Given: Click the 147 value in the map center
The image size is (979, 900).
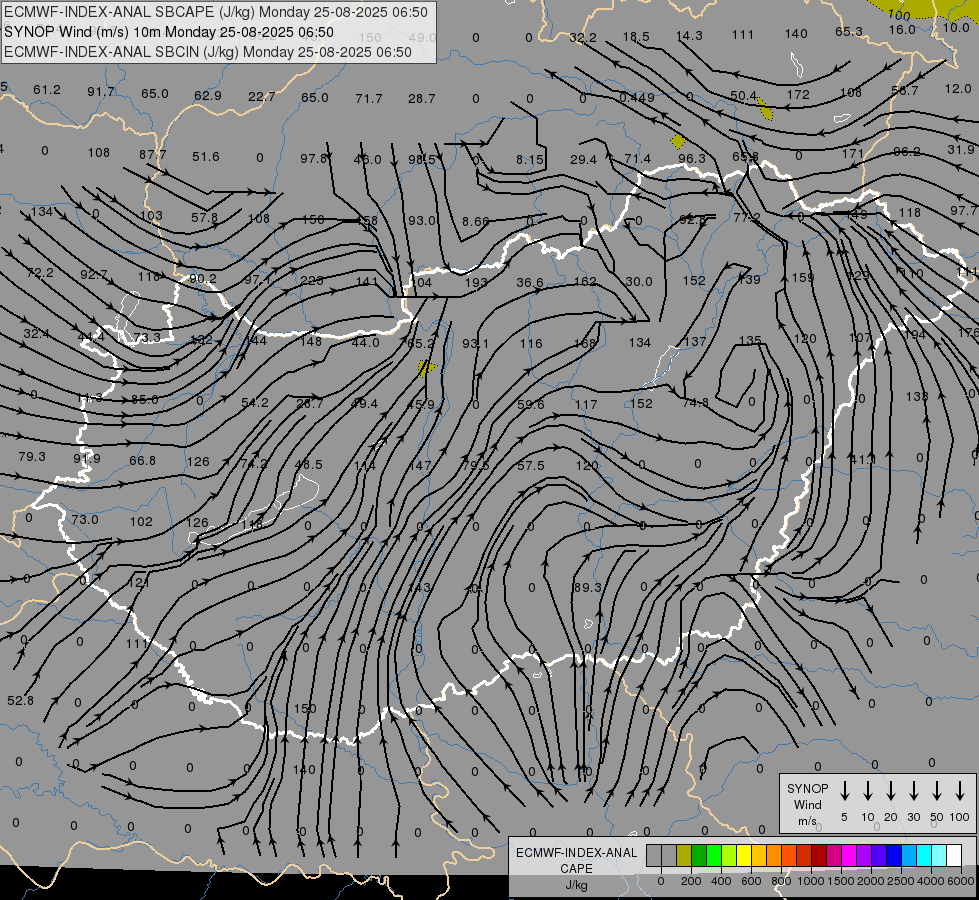Looking at the screenshot, I should [420, 465].
